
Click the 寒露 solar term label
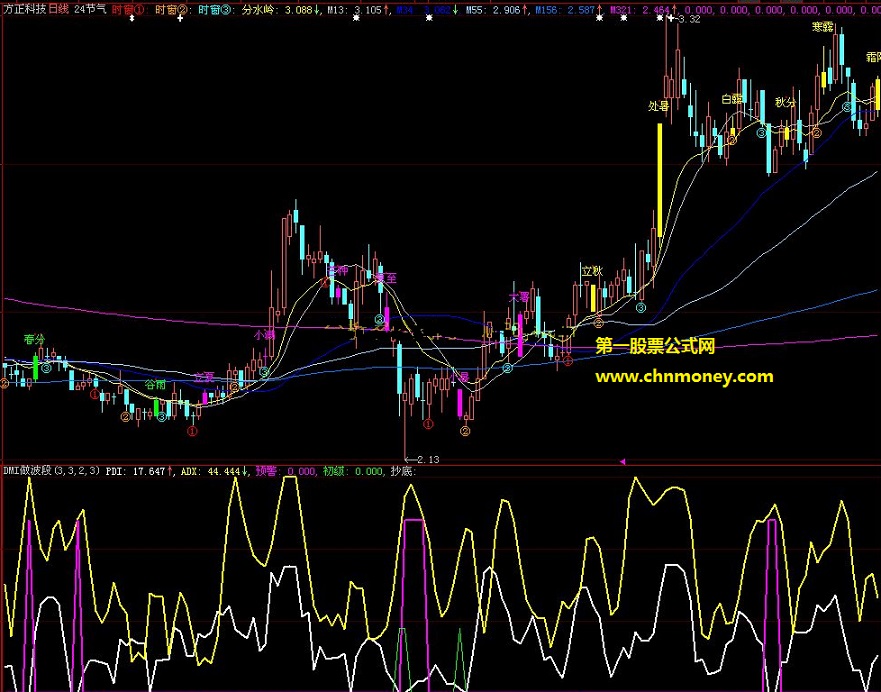[x=823, y=27]
